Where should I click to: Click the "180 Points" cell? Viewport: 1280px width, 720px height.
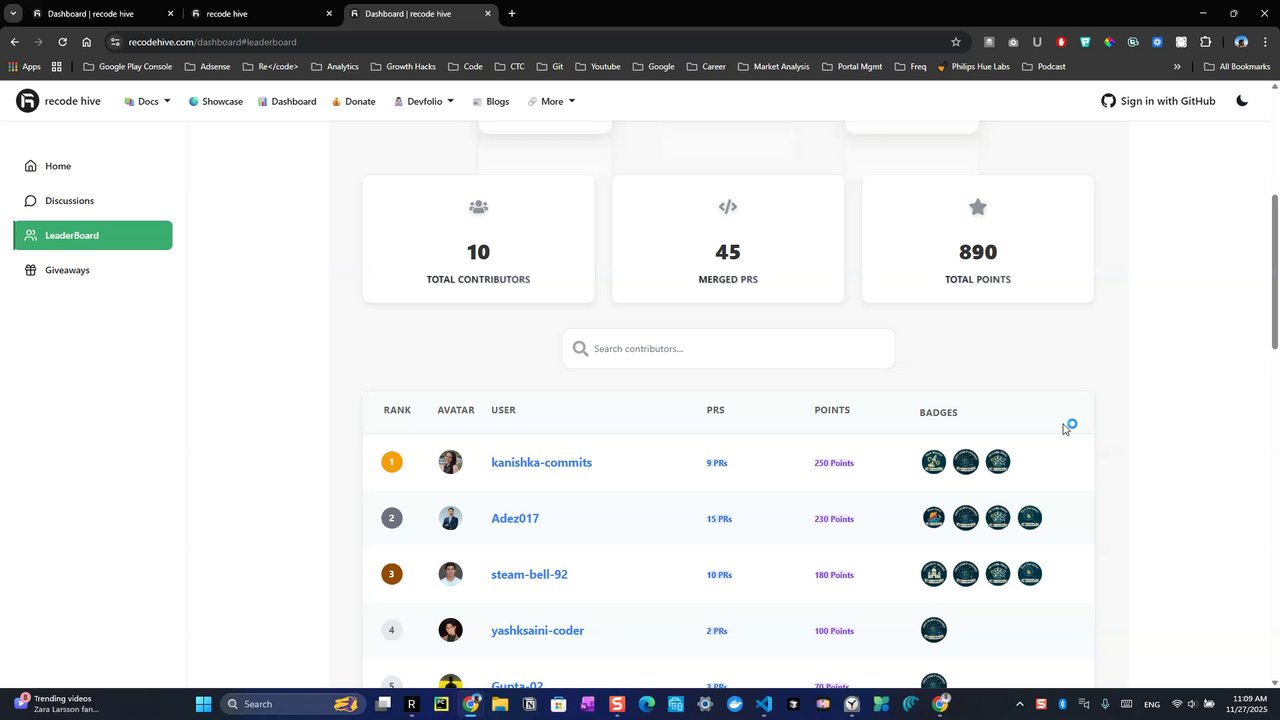(834, 575)
